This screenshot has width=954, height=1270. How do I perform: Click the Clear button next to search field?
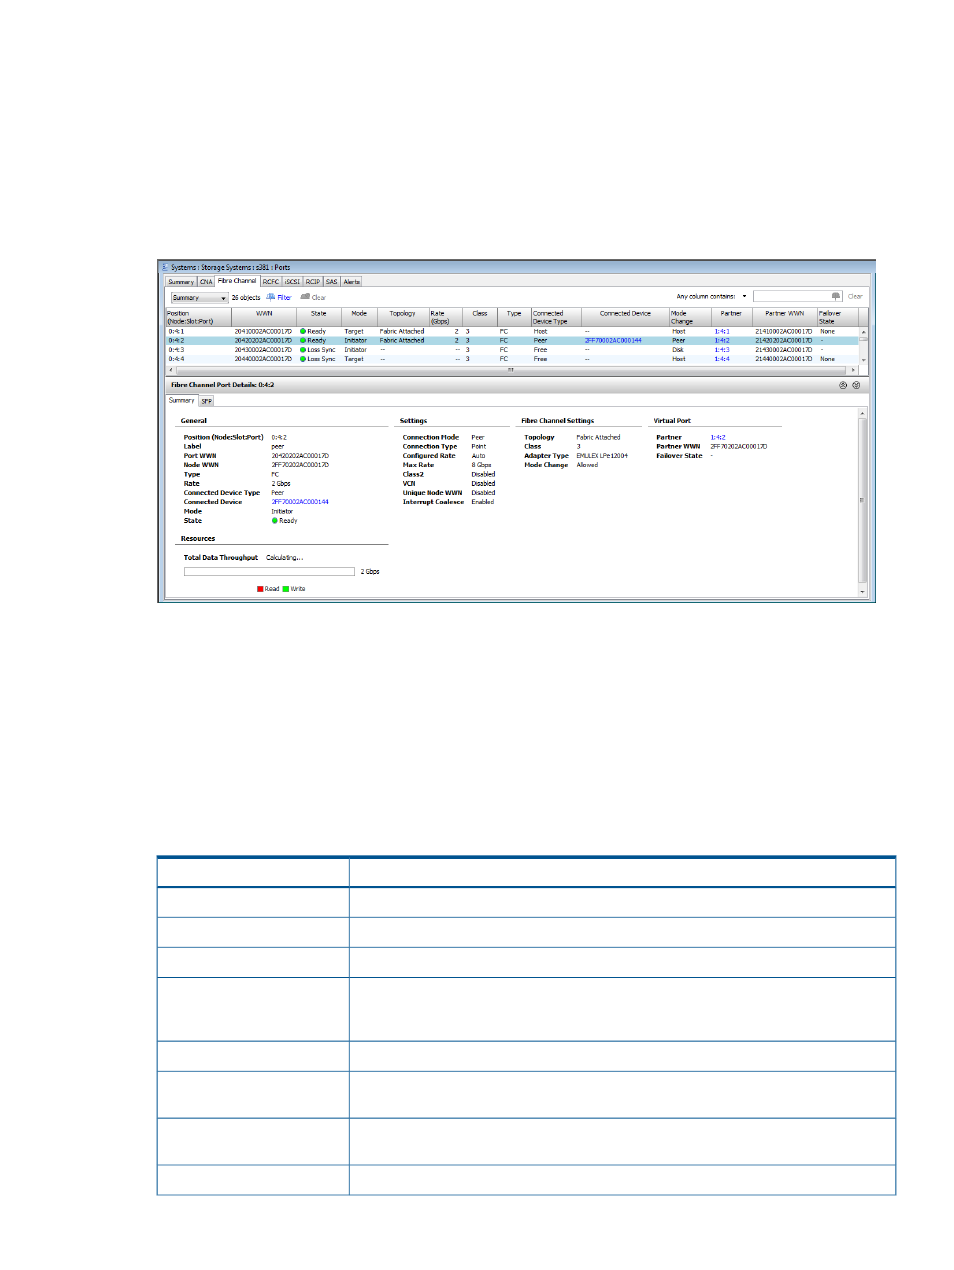pyautogui.click(x=855, y=297)
